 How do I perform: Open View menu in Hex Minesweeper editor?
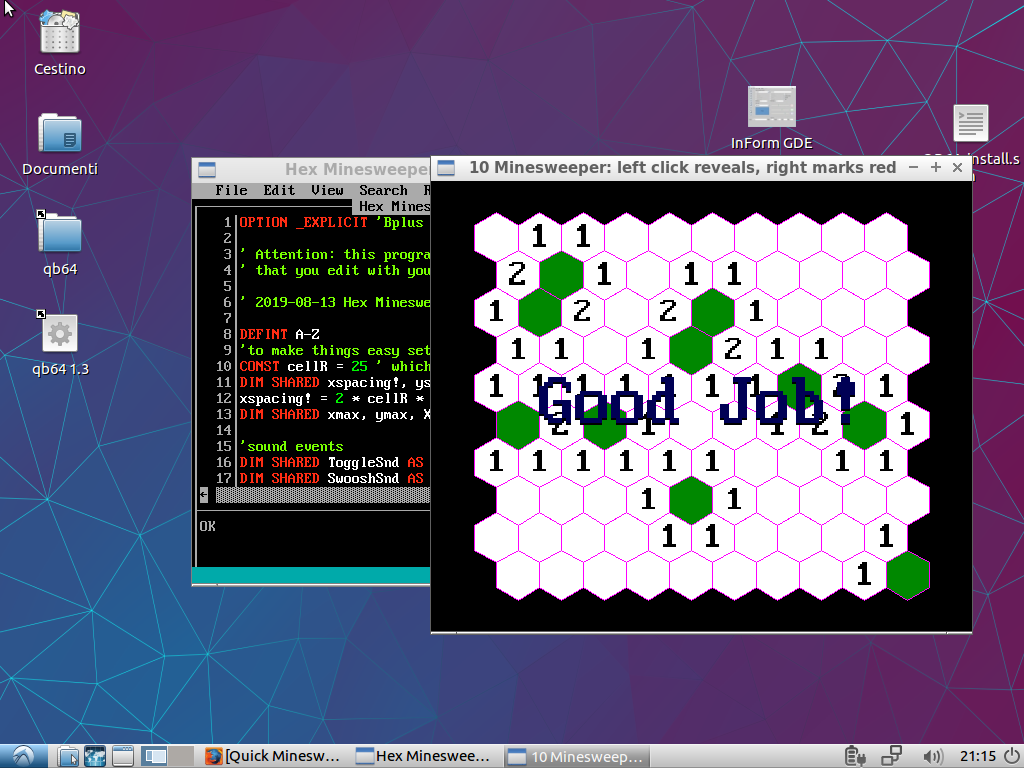click(327, 190)
